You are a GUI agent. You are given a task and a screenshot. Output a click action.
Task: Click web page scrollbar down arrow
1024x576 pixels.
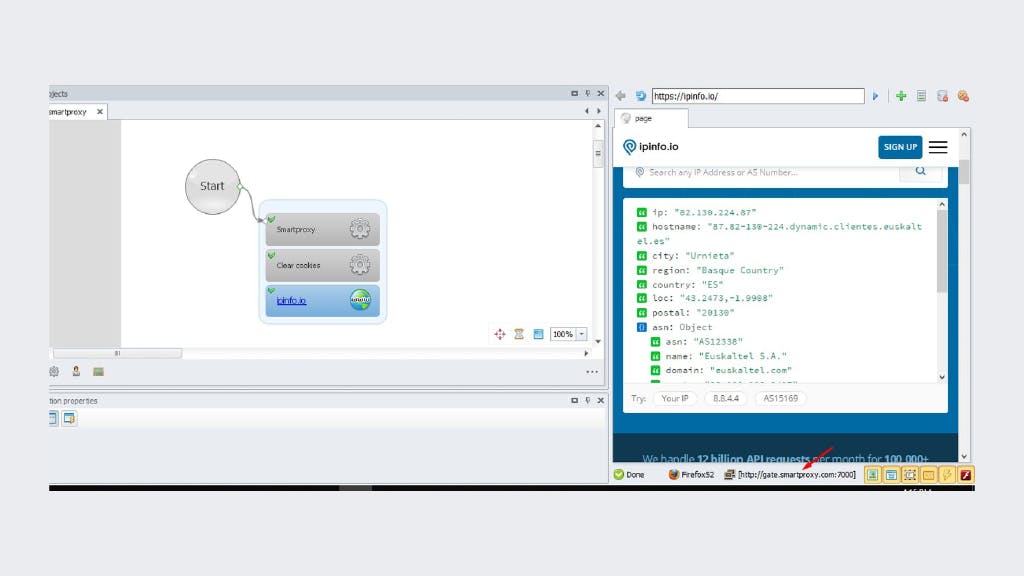pyautogui.click(x=964, y=456)
